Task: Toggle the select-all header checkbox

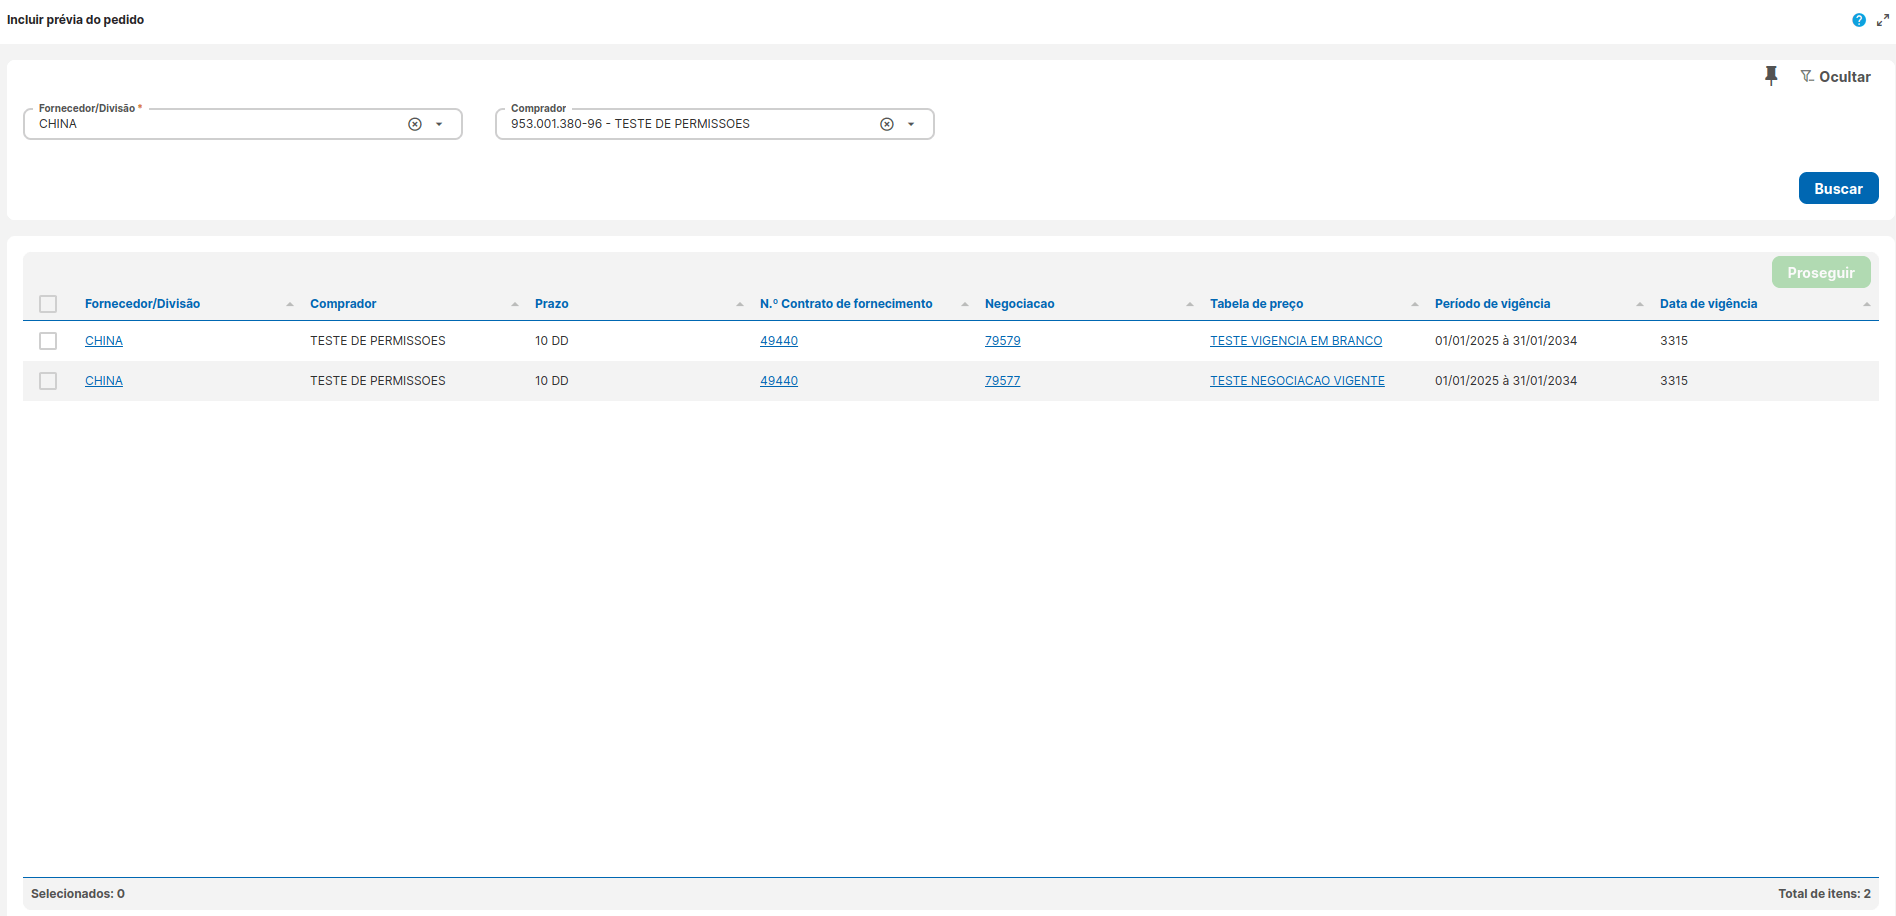Action: click(48, 304)
